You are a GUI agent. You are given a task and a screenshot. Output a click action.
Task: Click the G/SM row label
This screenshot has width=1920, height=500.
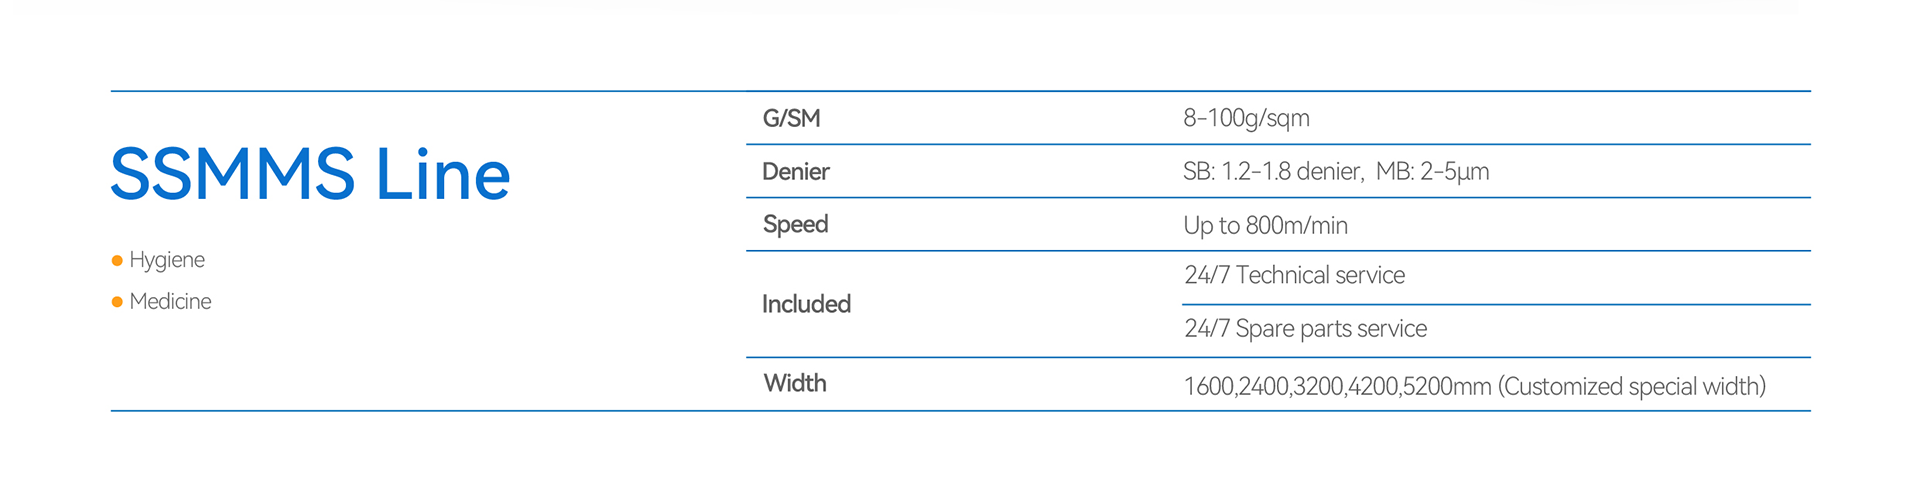791,119
